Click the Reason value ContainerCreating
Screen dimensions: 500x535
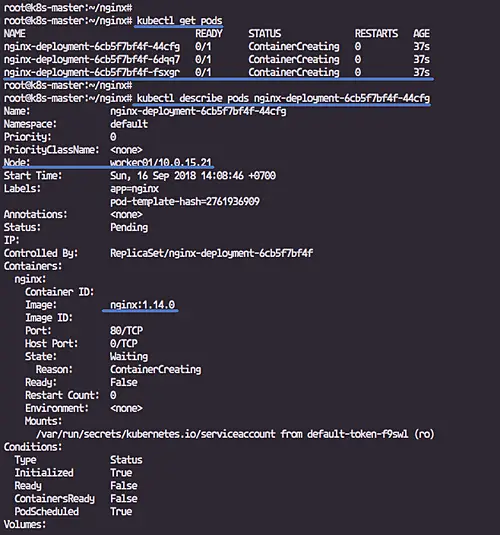pos(156,370)
